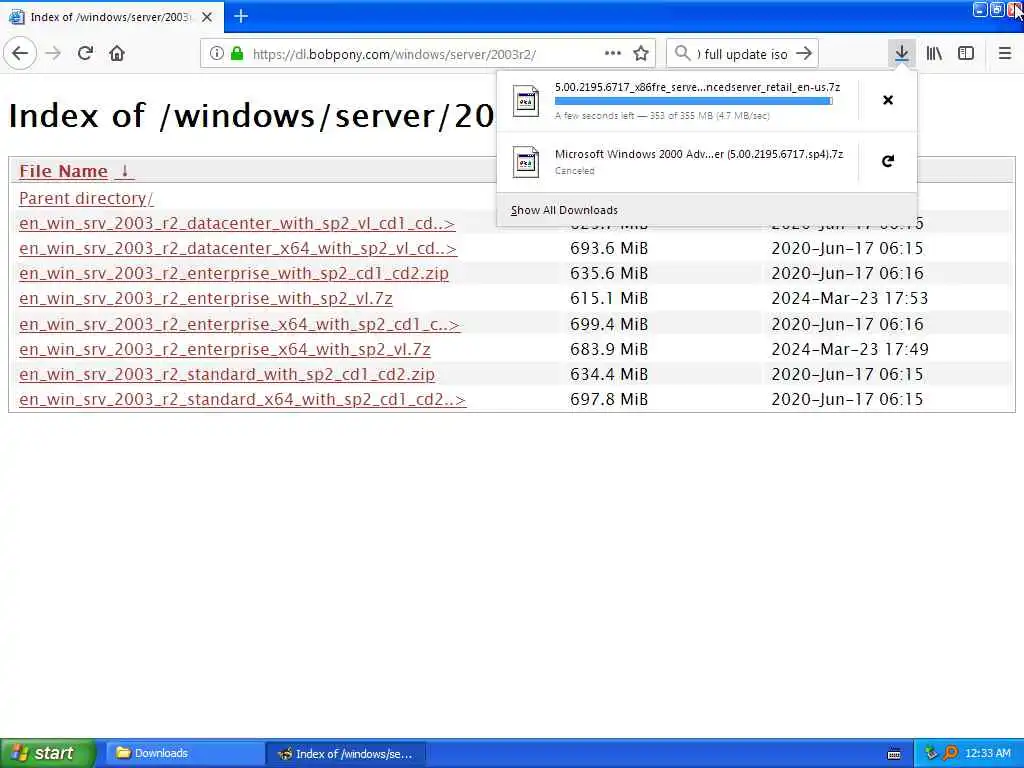The width and height of the screenshot is (1024, 768).
Task: Download datacenter_with_sp2_vl_cd1 file
Action: tap(237, 223)
